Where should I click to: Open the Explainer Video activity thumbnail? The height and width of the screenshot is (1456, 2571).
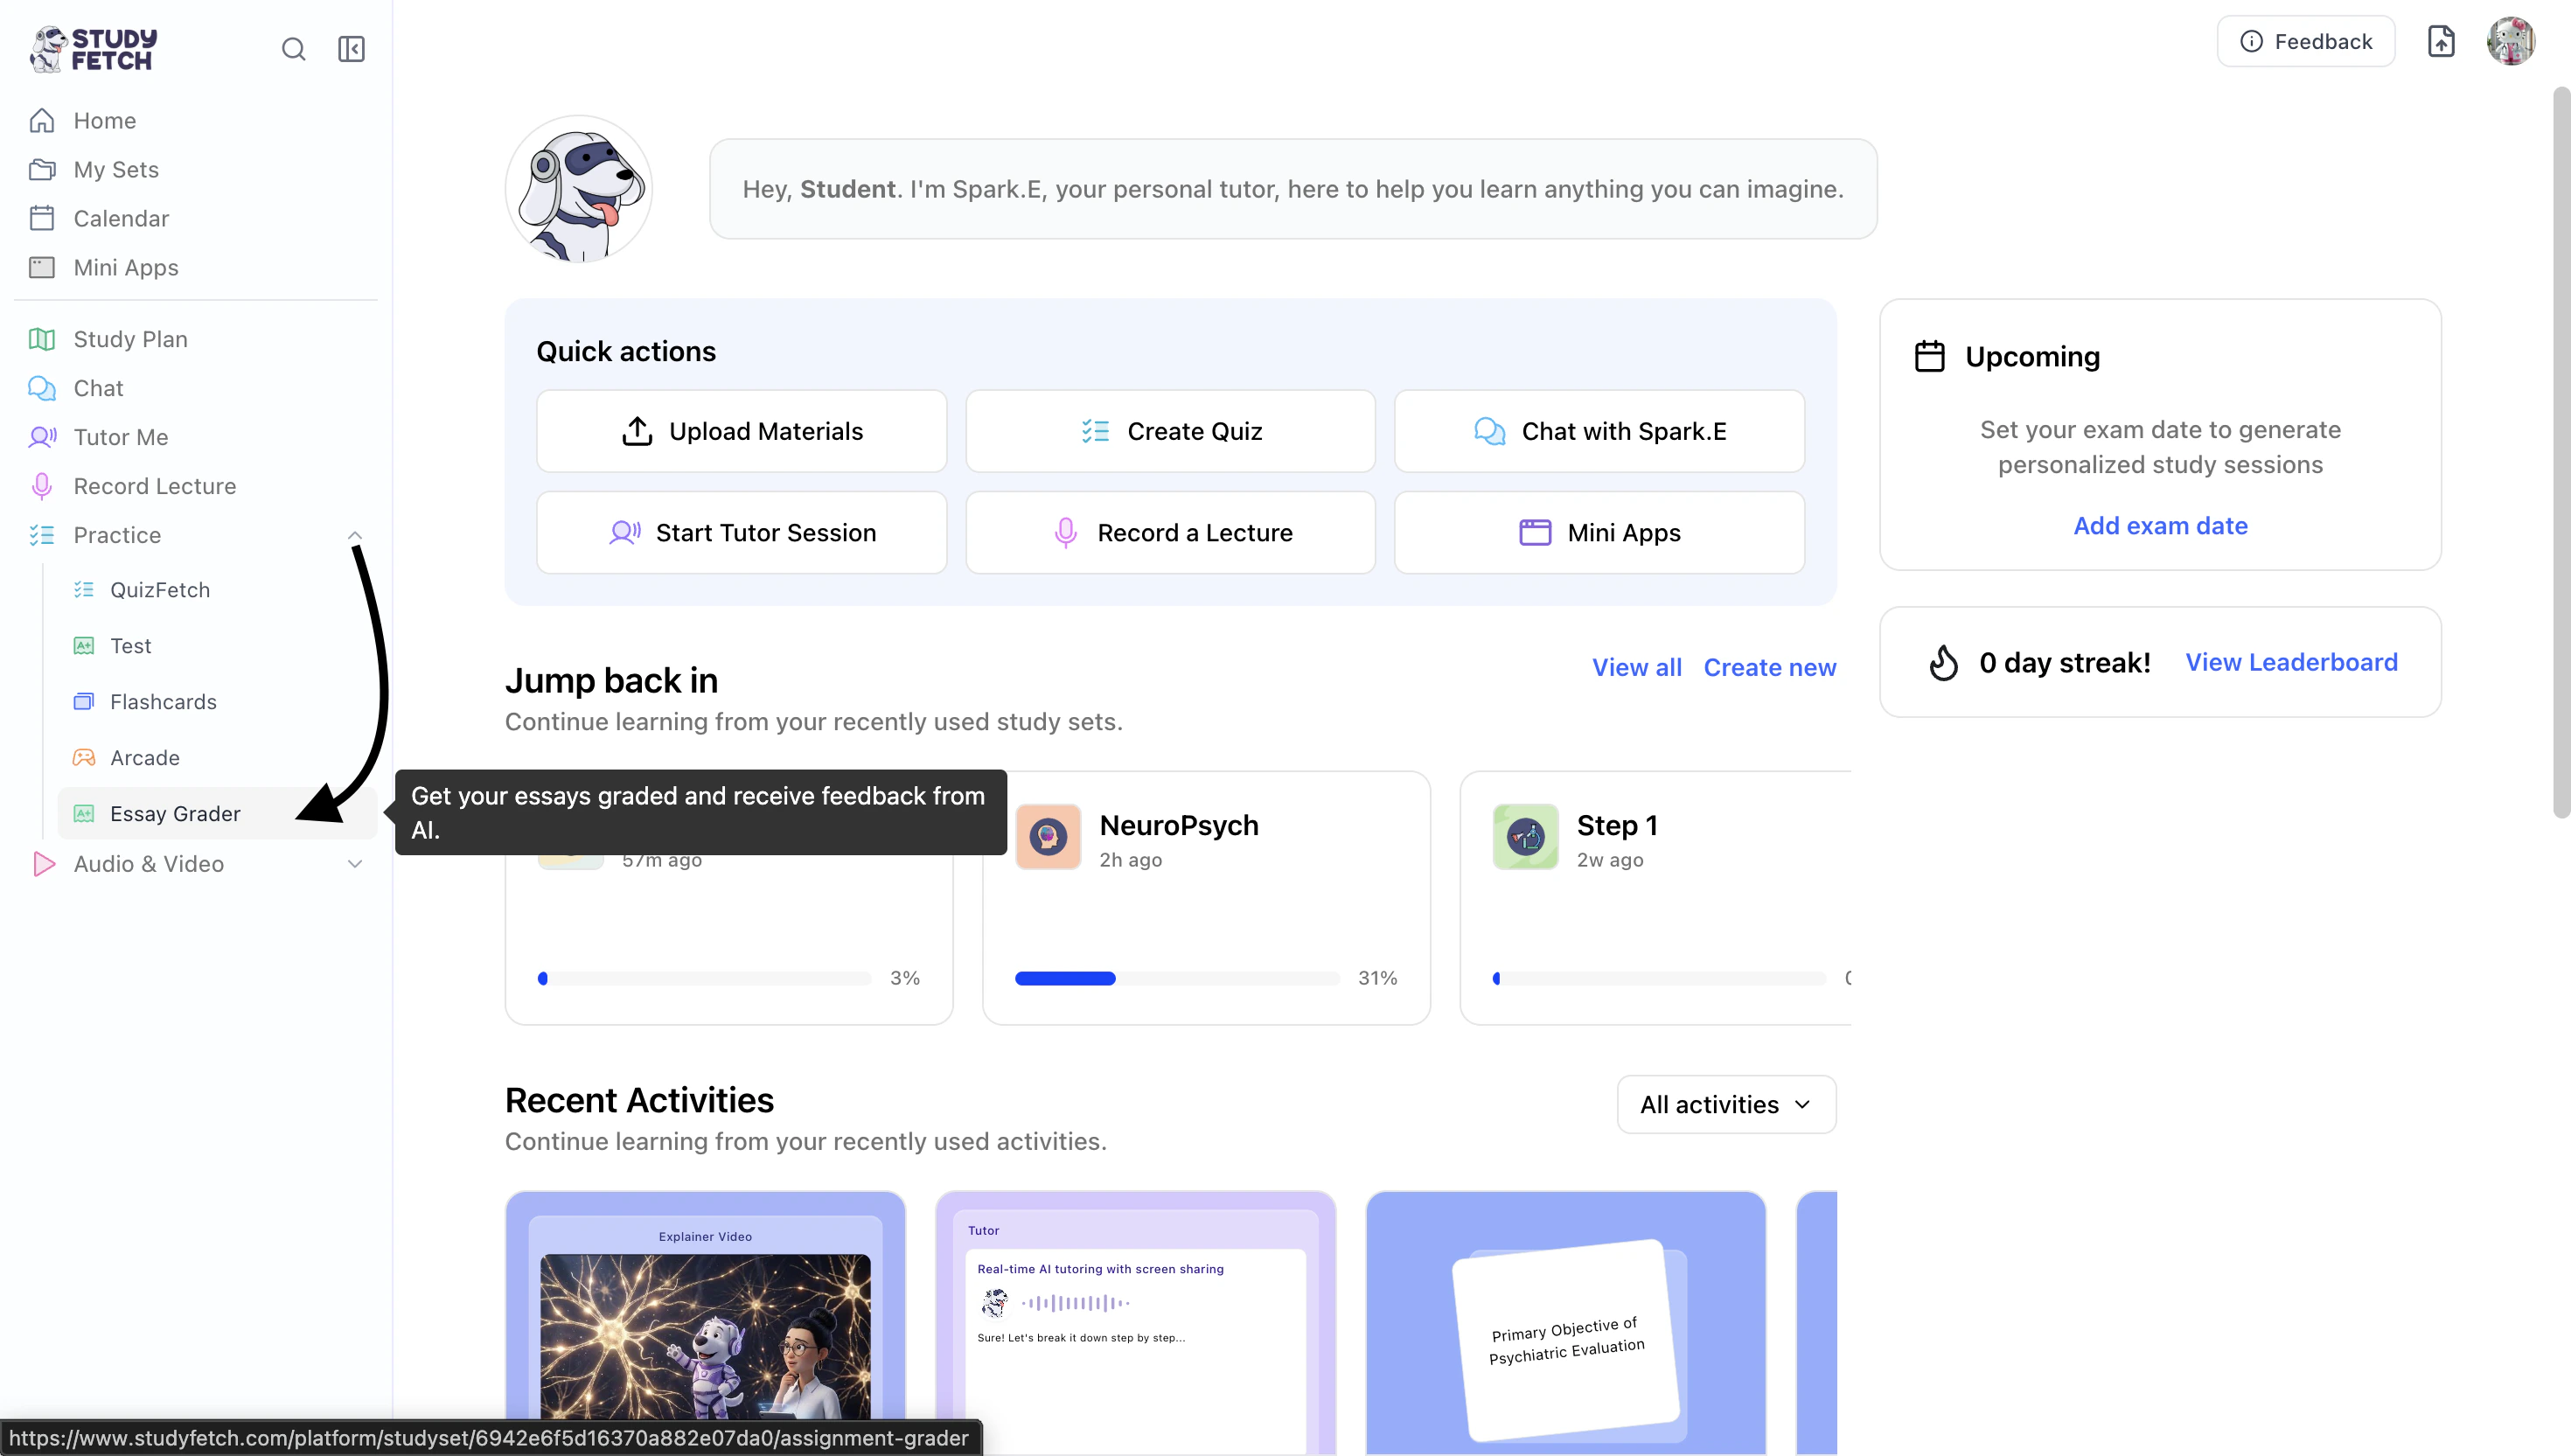[705, 1320]
